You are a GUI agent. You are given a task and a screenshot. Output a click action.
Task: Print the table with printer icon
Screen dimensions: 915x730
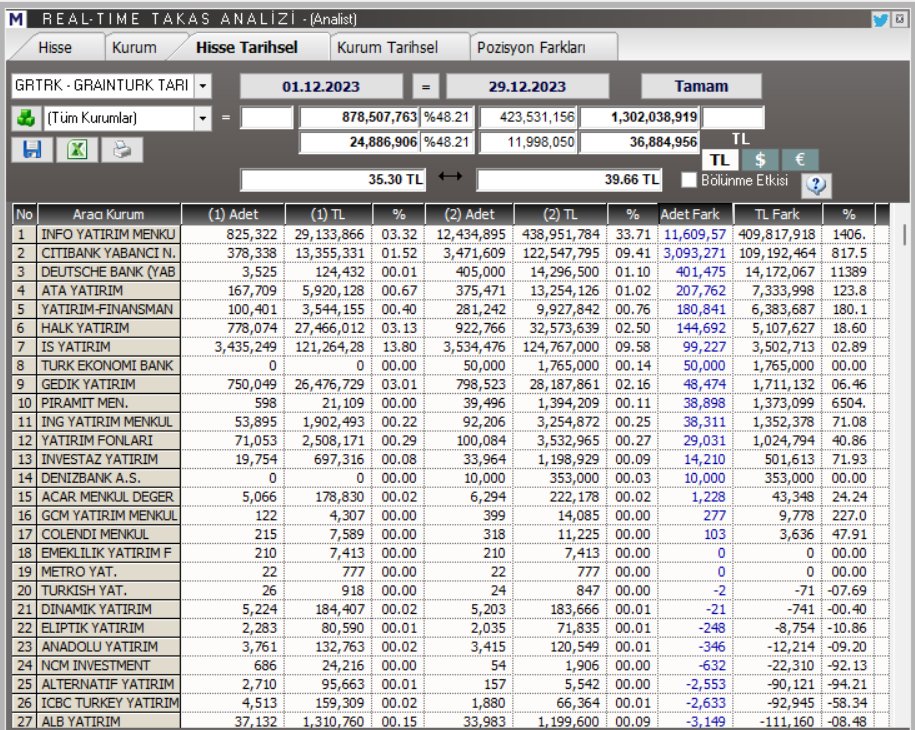(122, 149)
